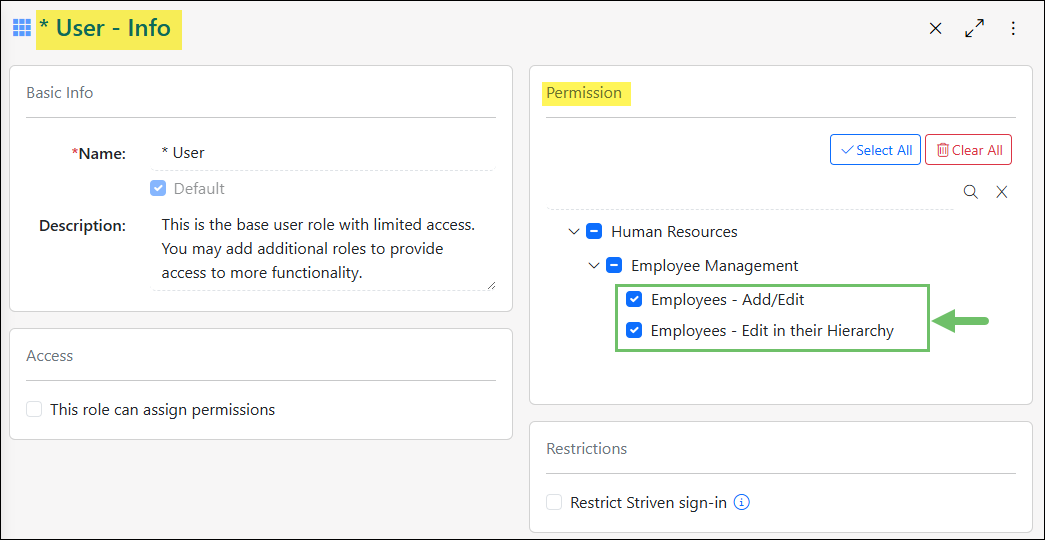The width and height of the screenshot is (1045, 540).
Task: Select the Human Resources label
Action: [674, 232]
